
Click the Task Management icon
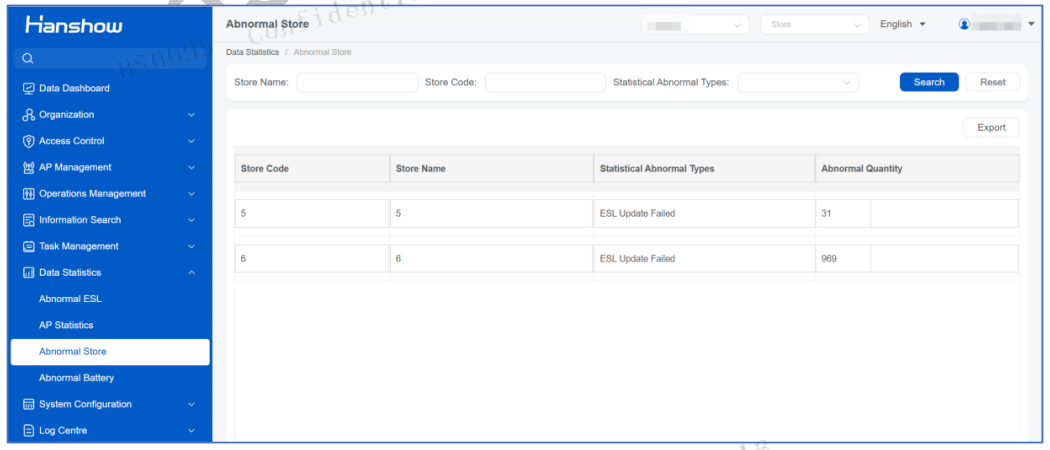28,246
